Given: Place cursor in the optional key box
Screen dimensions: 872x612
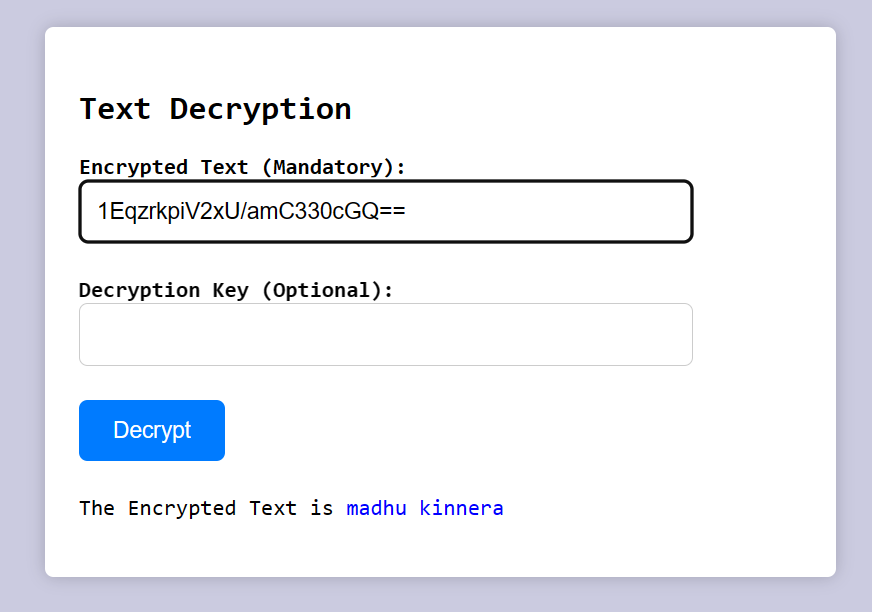Looking at the screenshot, I should [x=385, y=334].
